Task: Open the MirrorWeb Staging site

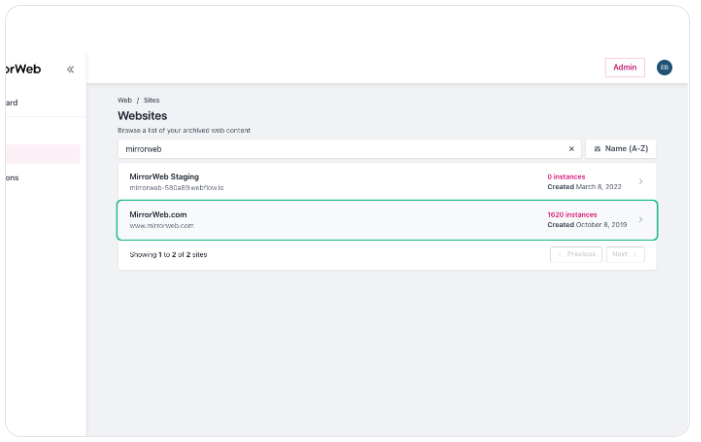Action: point(387,181)
